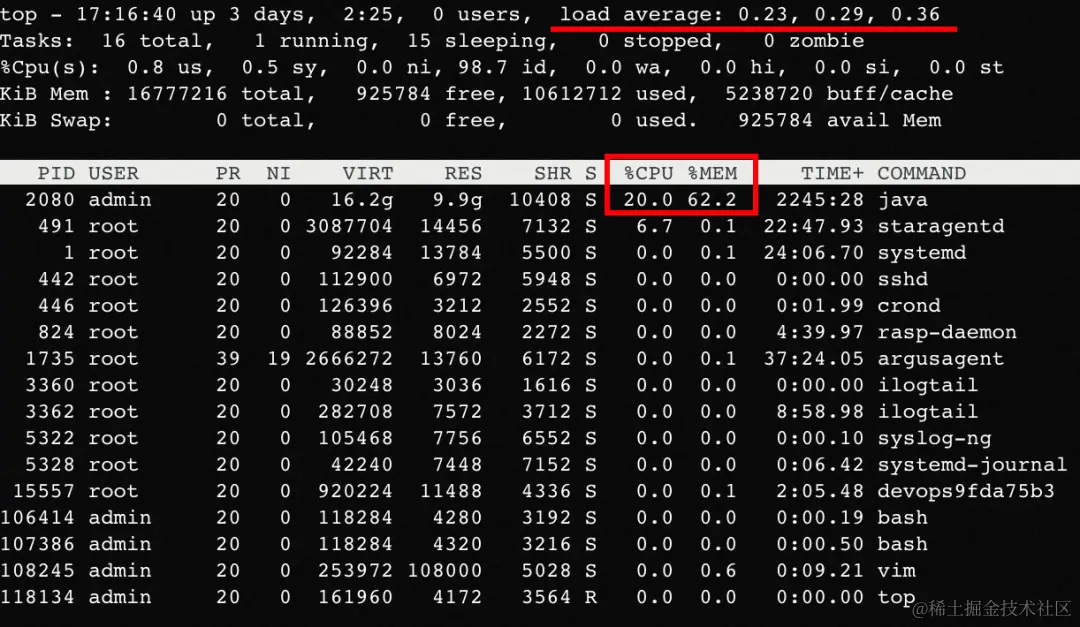Click the 16777216 total memory value
Image resolution: width=1080 pixels, height=627 pixels.
(177, 94)
